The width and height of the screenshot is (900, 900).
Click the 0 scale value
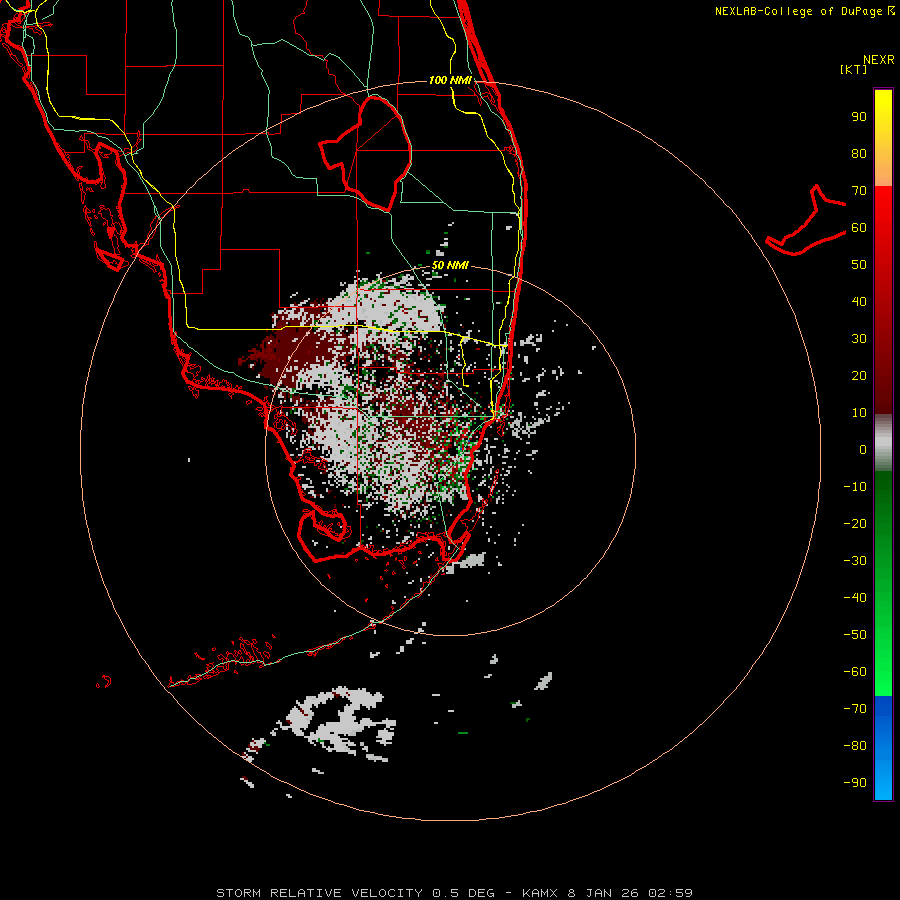[x=863, y=449]
